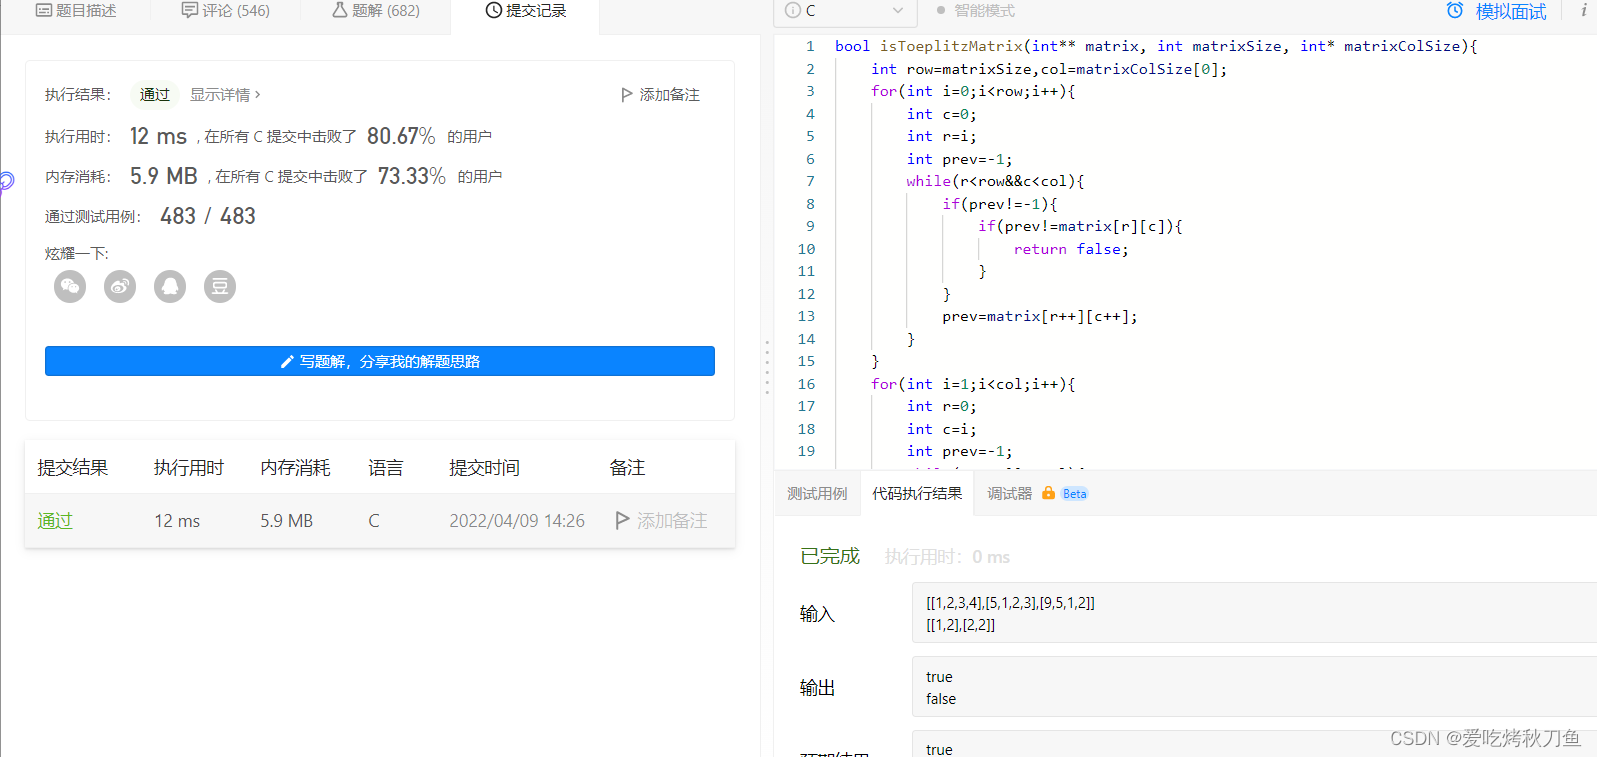This screenshot has height=757, width=1597.
Task: Click the 提交结果 column header
Action: [x=73, y=468]
